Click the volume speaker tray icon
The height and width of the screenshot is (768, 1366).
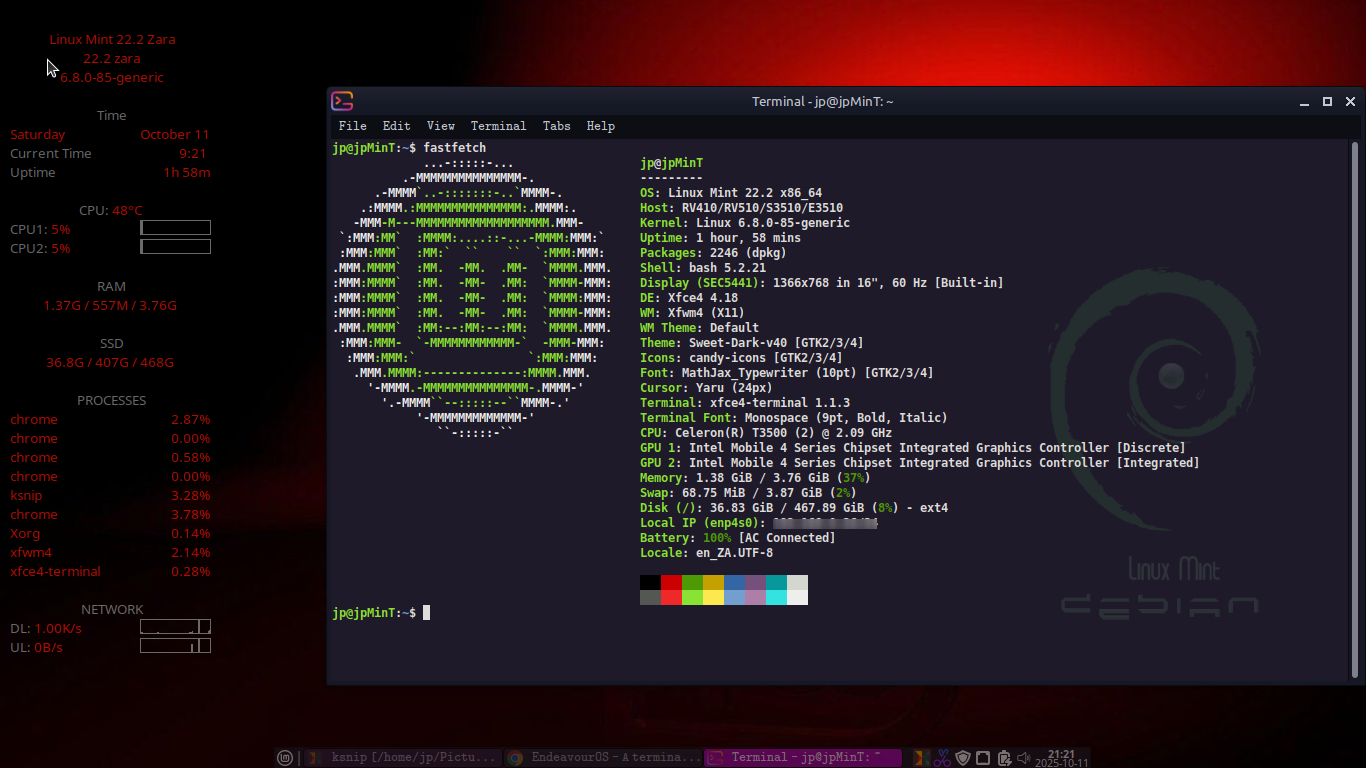(1026, 758)
